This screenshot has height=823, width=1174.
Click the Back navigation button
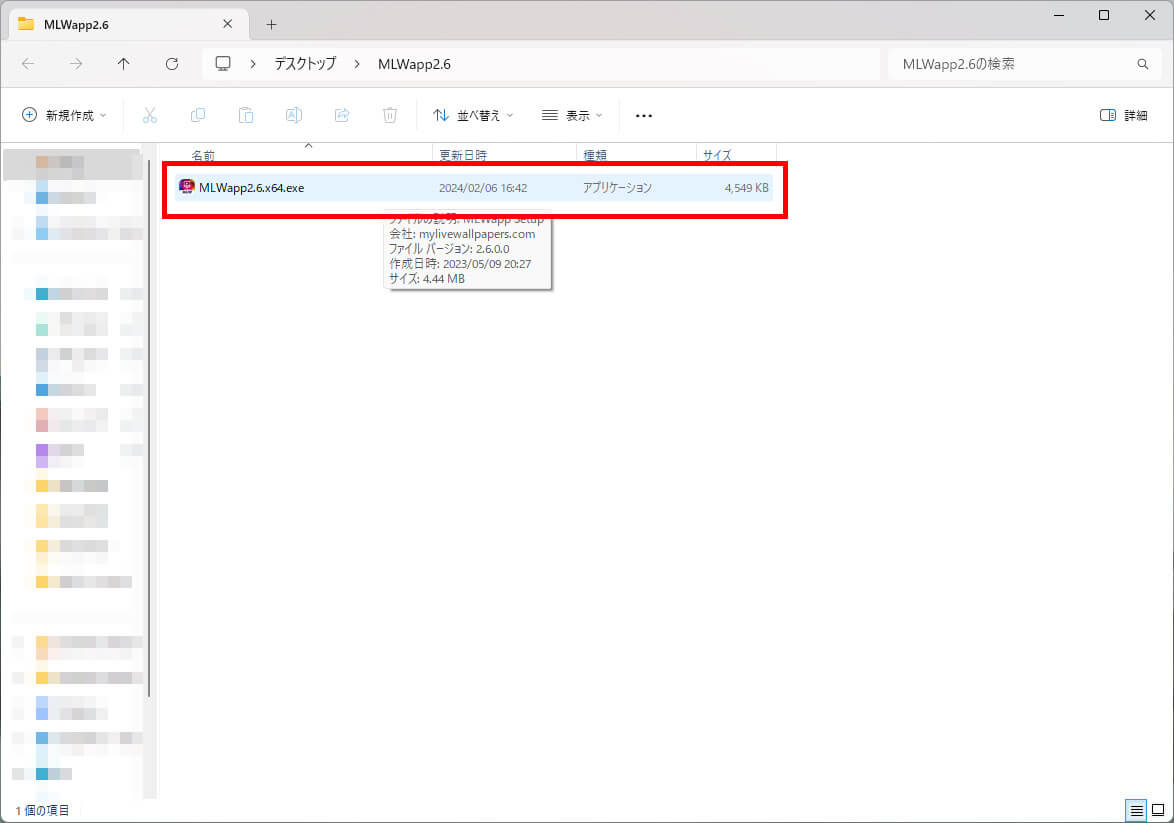28,63
